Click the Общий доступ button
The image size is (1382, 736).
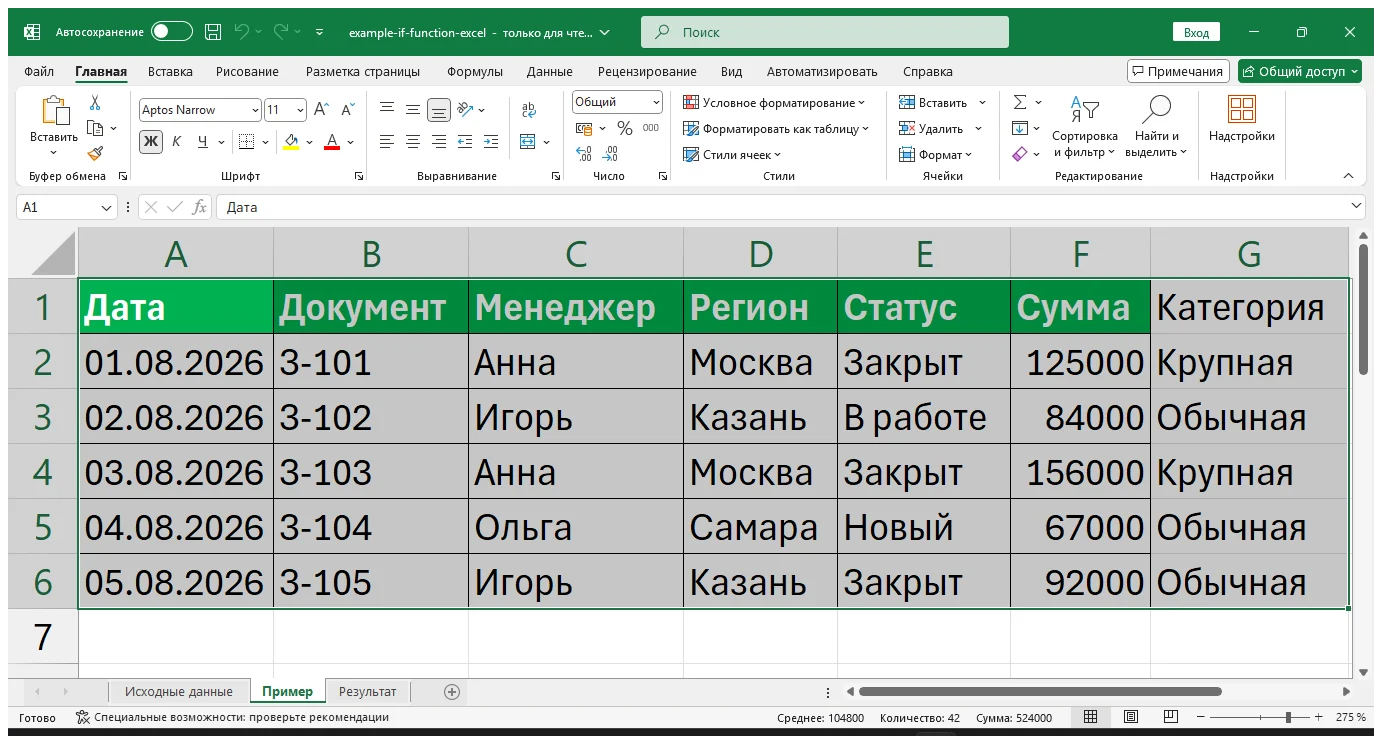[1299, 71]
